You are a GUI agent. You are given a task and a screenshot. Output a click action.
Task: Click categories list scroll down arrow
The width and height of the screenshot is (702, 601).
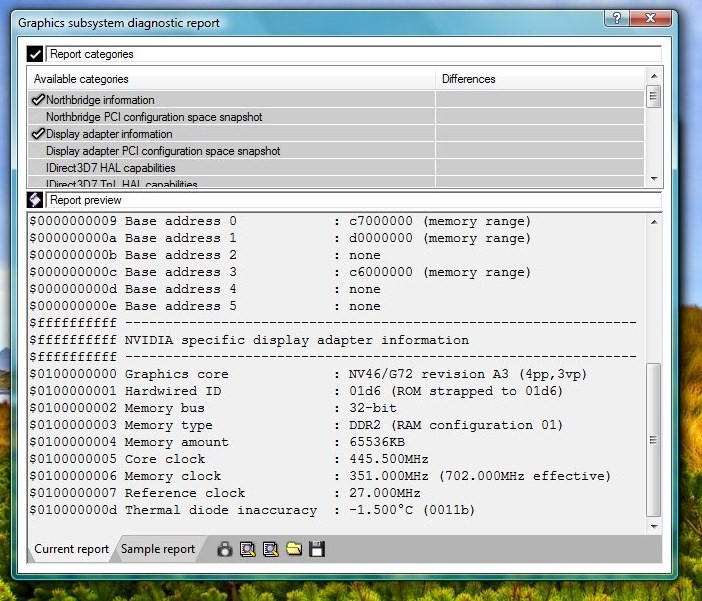pos(654,179)
